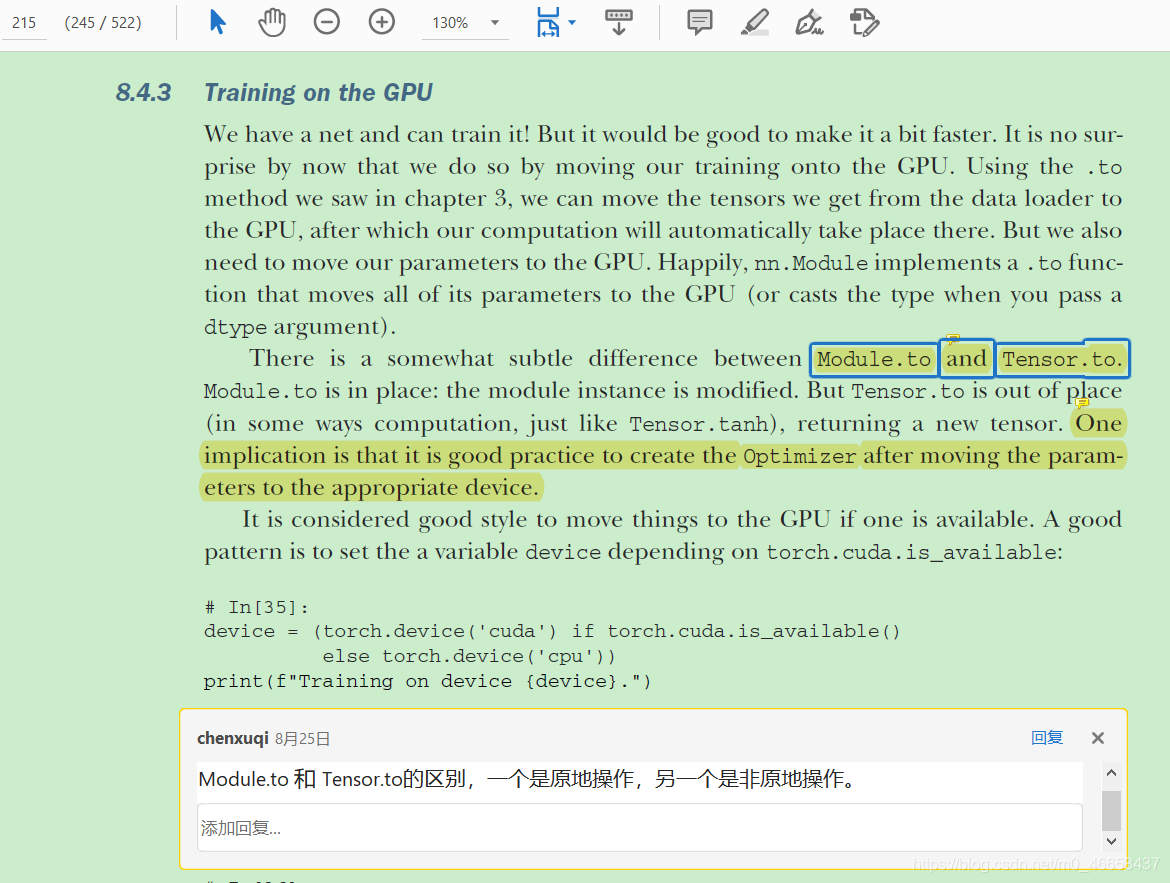Click the comment date 8月25日
Screen dimensions: 1170x883
tap(302, 739)
